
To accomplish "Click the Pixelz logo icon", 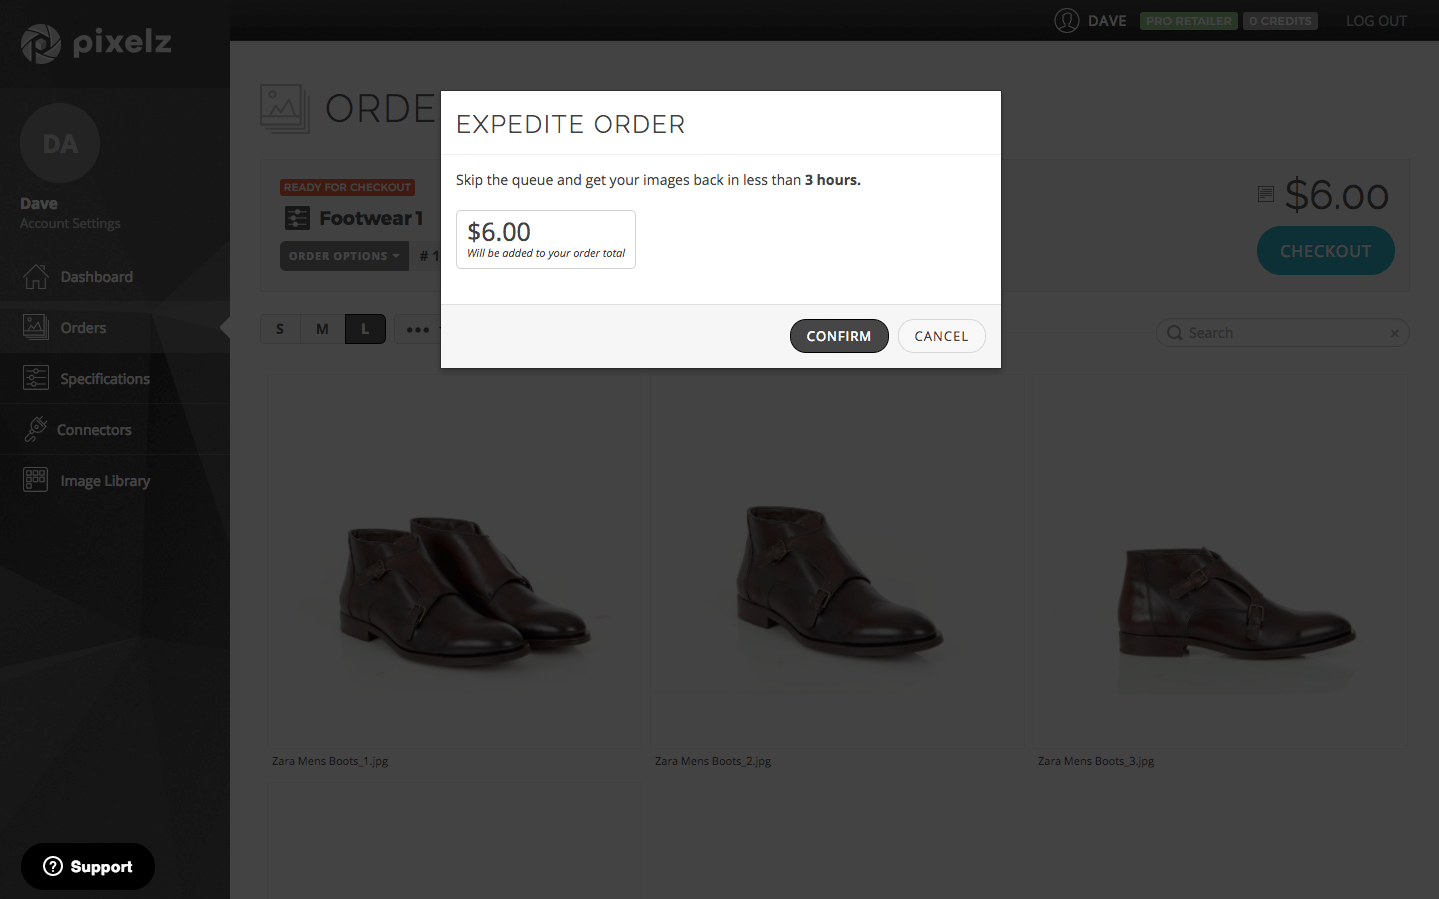I will 41,43.
